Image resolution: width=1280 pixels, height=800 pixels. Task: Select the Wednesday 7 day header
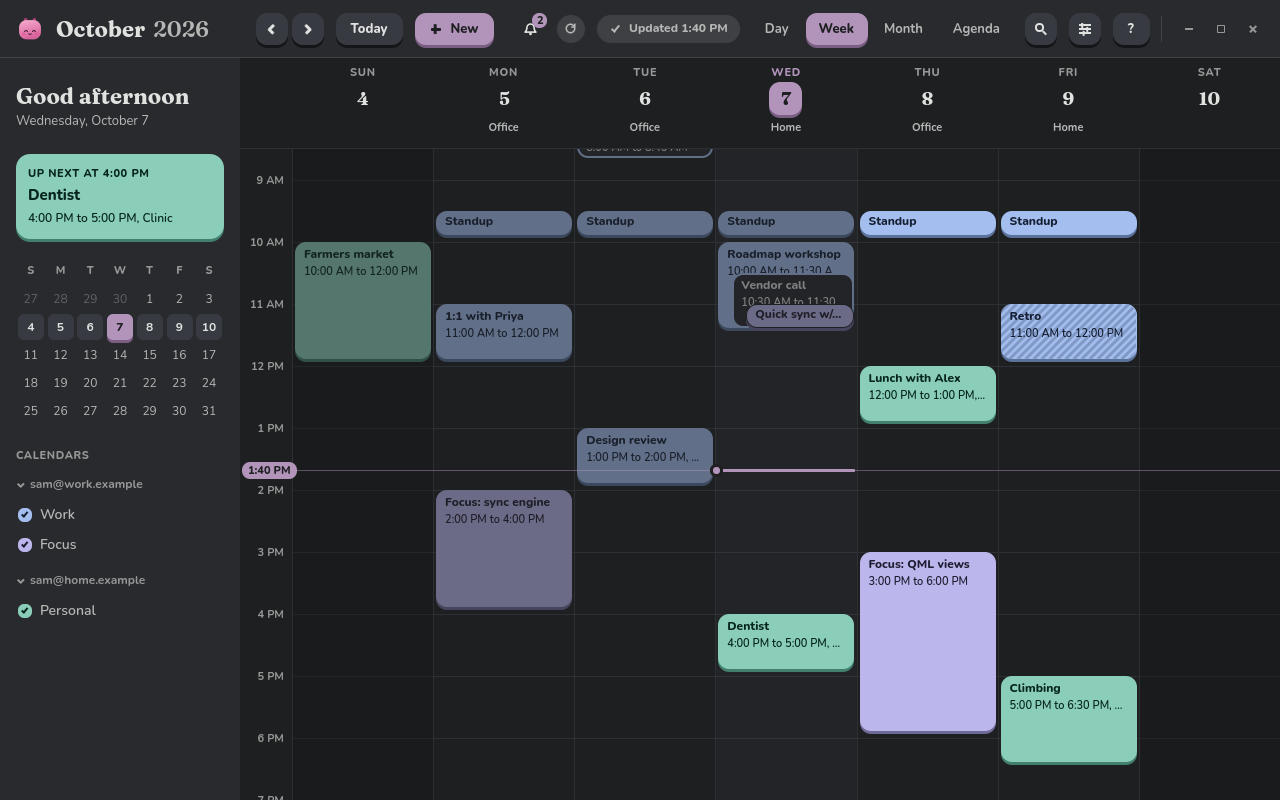pos(786,100)
